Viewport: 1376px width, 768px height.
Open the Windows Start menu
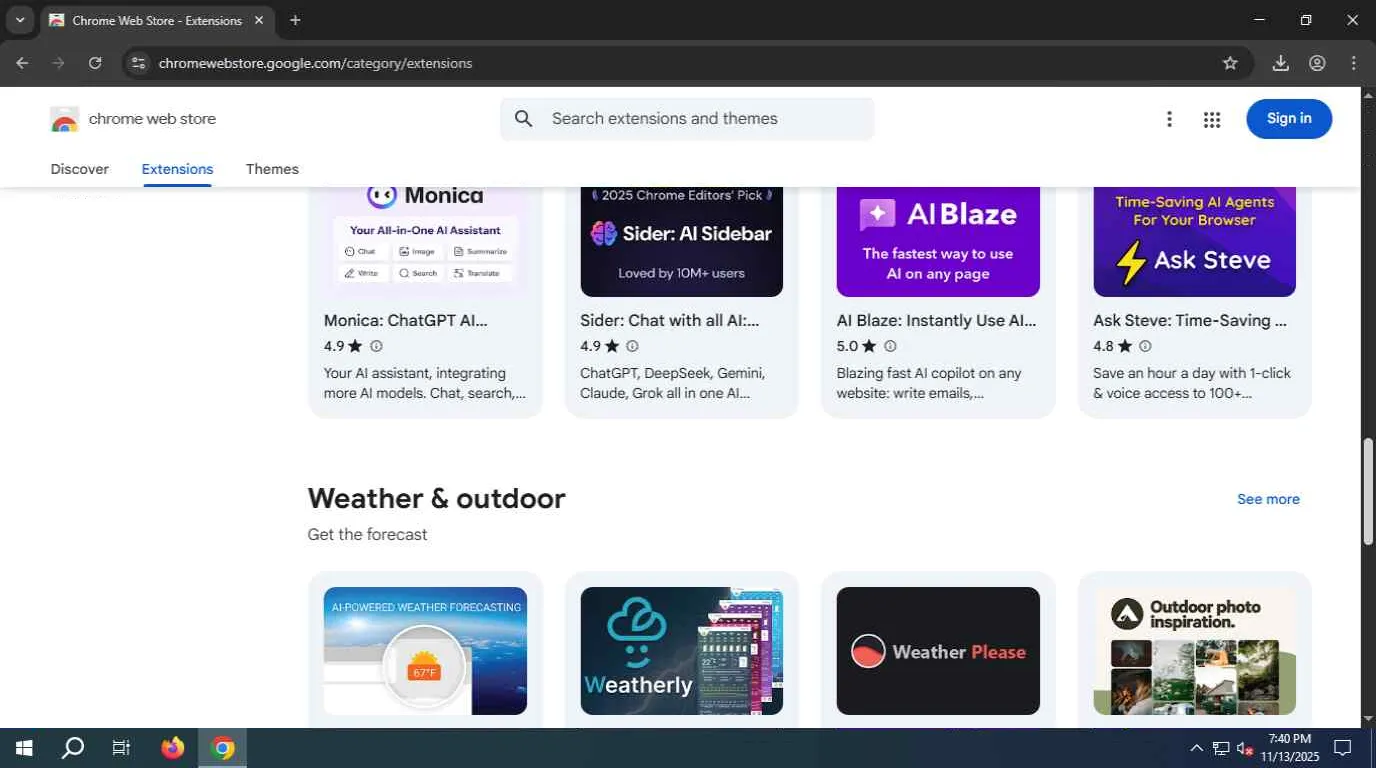(x=24, y=748)
